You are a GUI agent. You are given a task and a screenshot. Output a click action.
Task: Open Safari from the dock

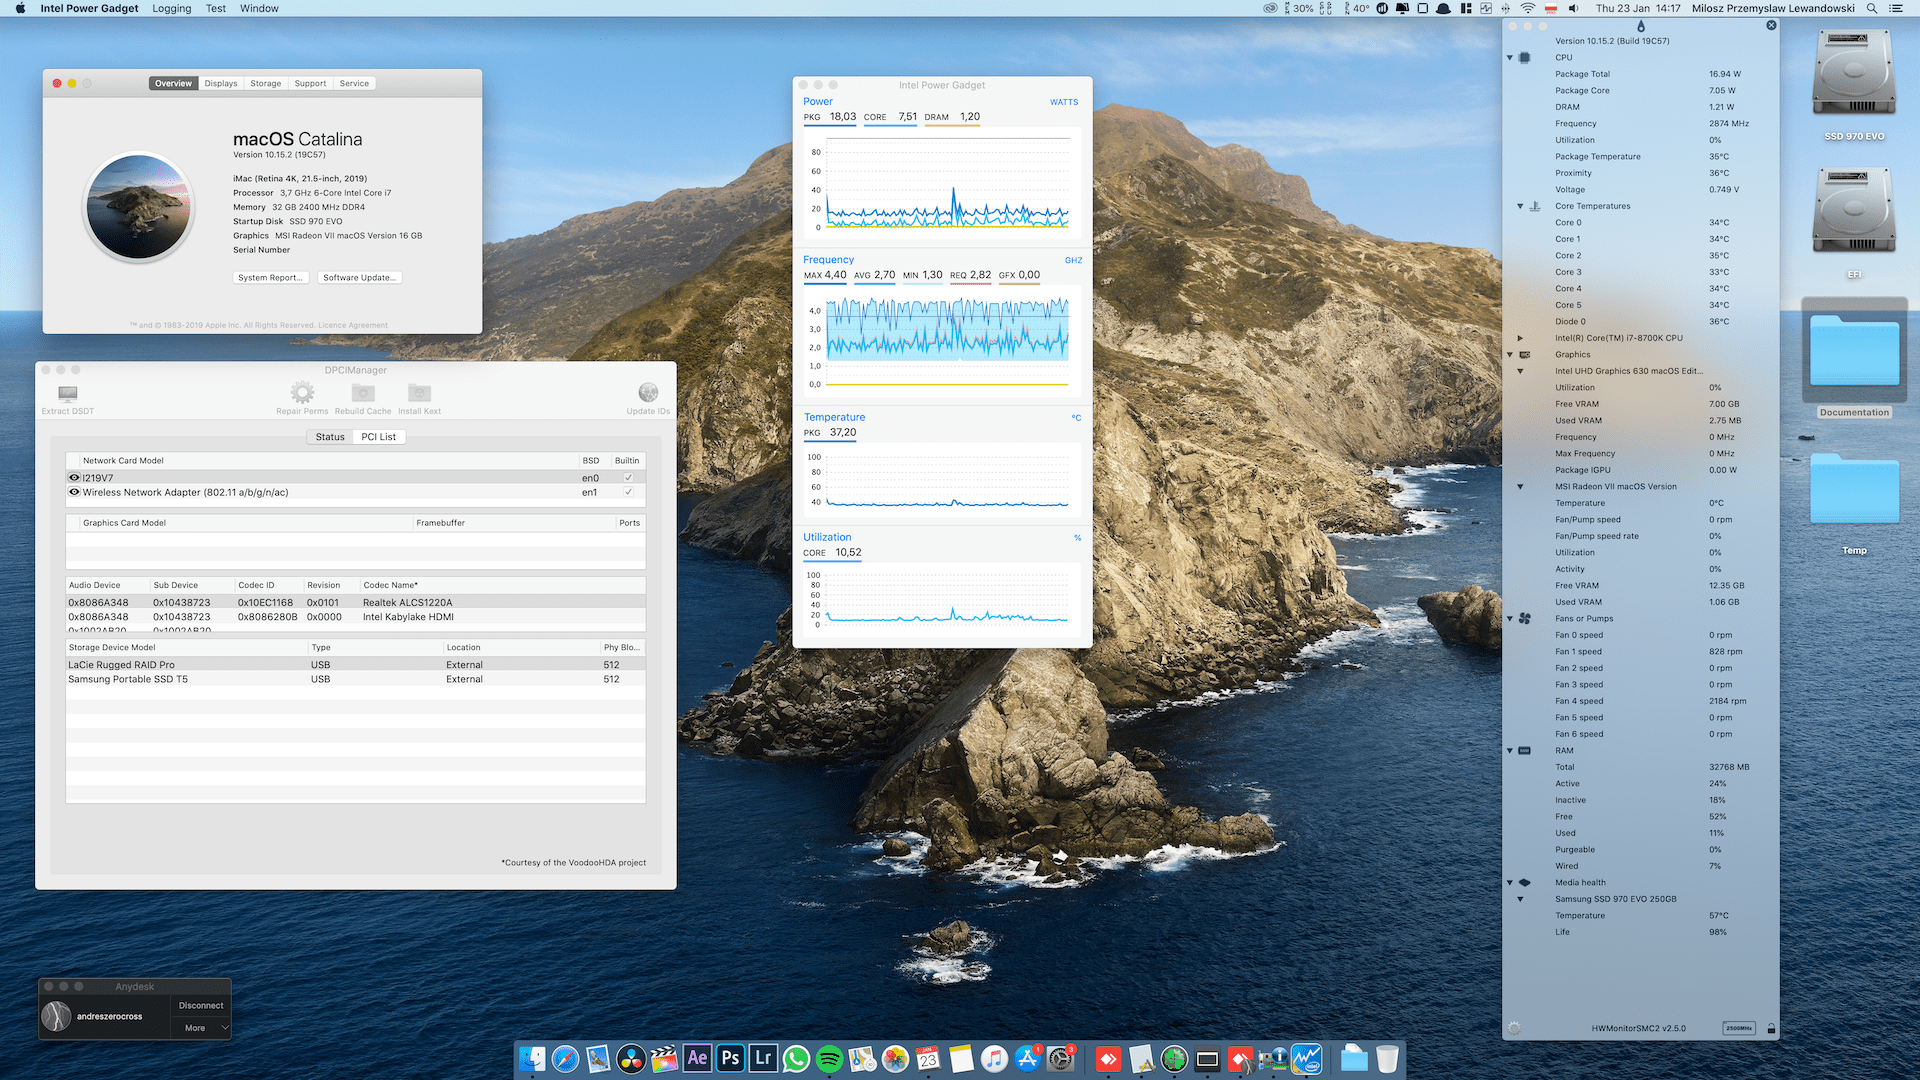coord(565,1058)
